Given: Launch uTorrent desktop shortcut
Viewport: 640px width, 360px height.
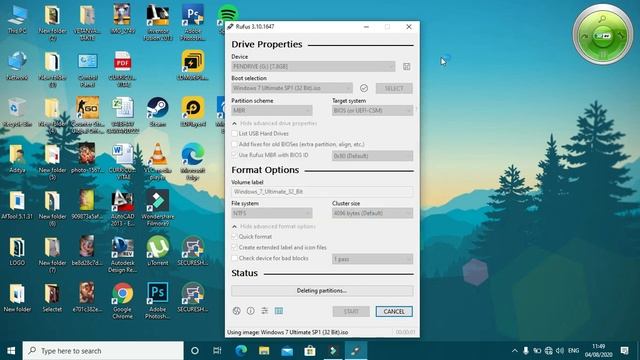Looking at the screenshot, I should point(158,251).
